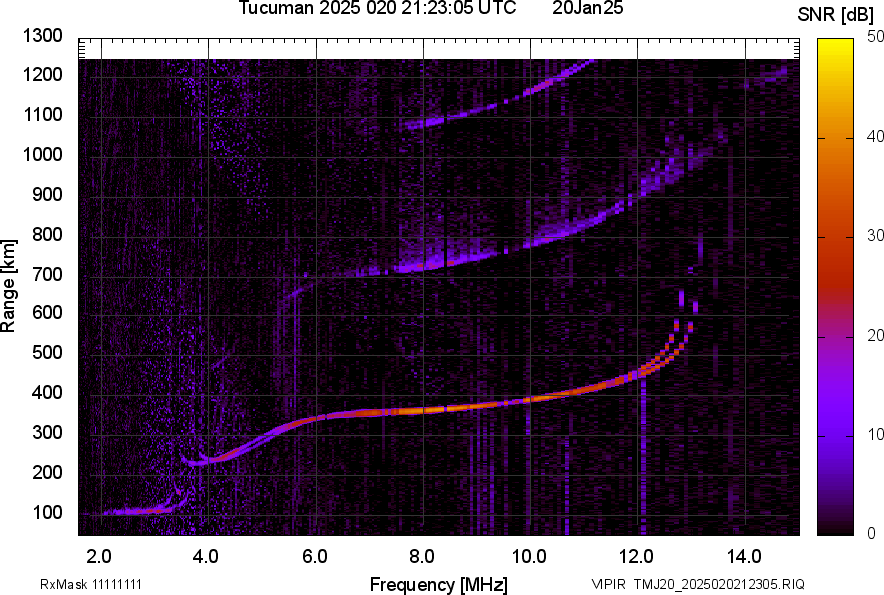Click the frequency tick label '10.0'

[529, 557]
